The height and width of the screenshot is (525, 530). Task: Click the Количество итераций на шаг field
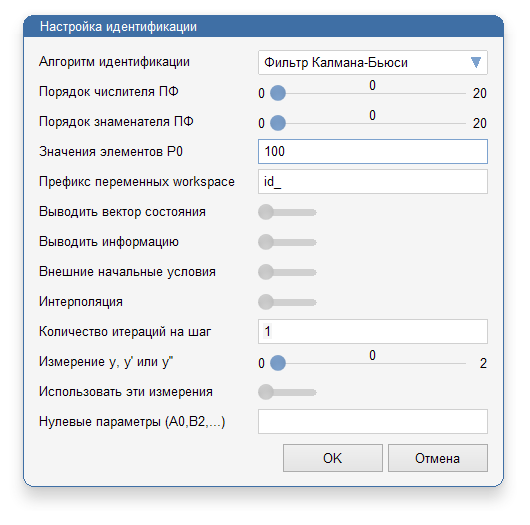(x=372, y=331)
